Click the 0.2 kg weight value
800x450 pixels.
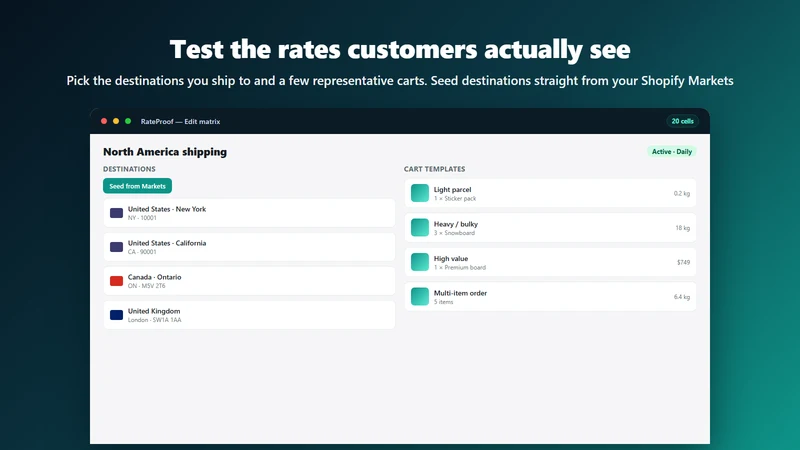pyautogui.click(x=682, y=193)
